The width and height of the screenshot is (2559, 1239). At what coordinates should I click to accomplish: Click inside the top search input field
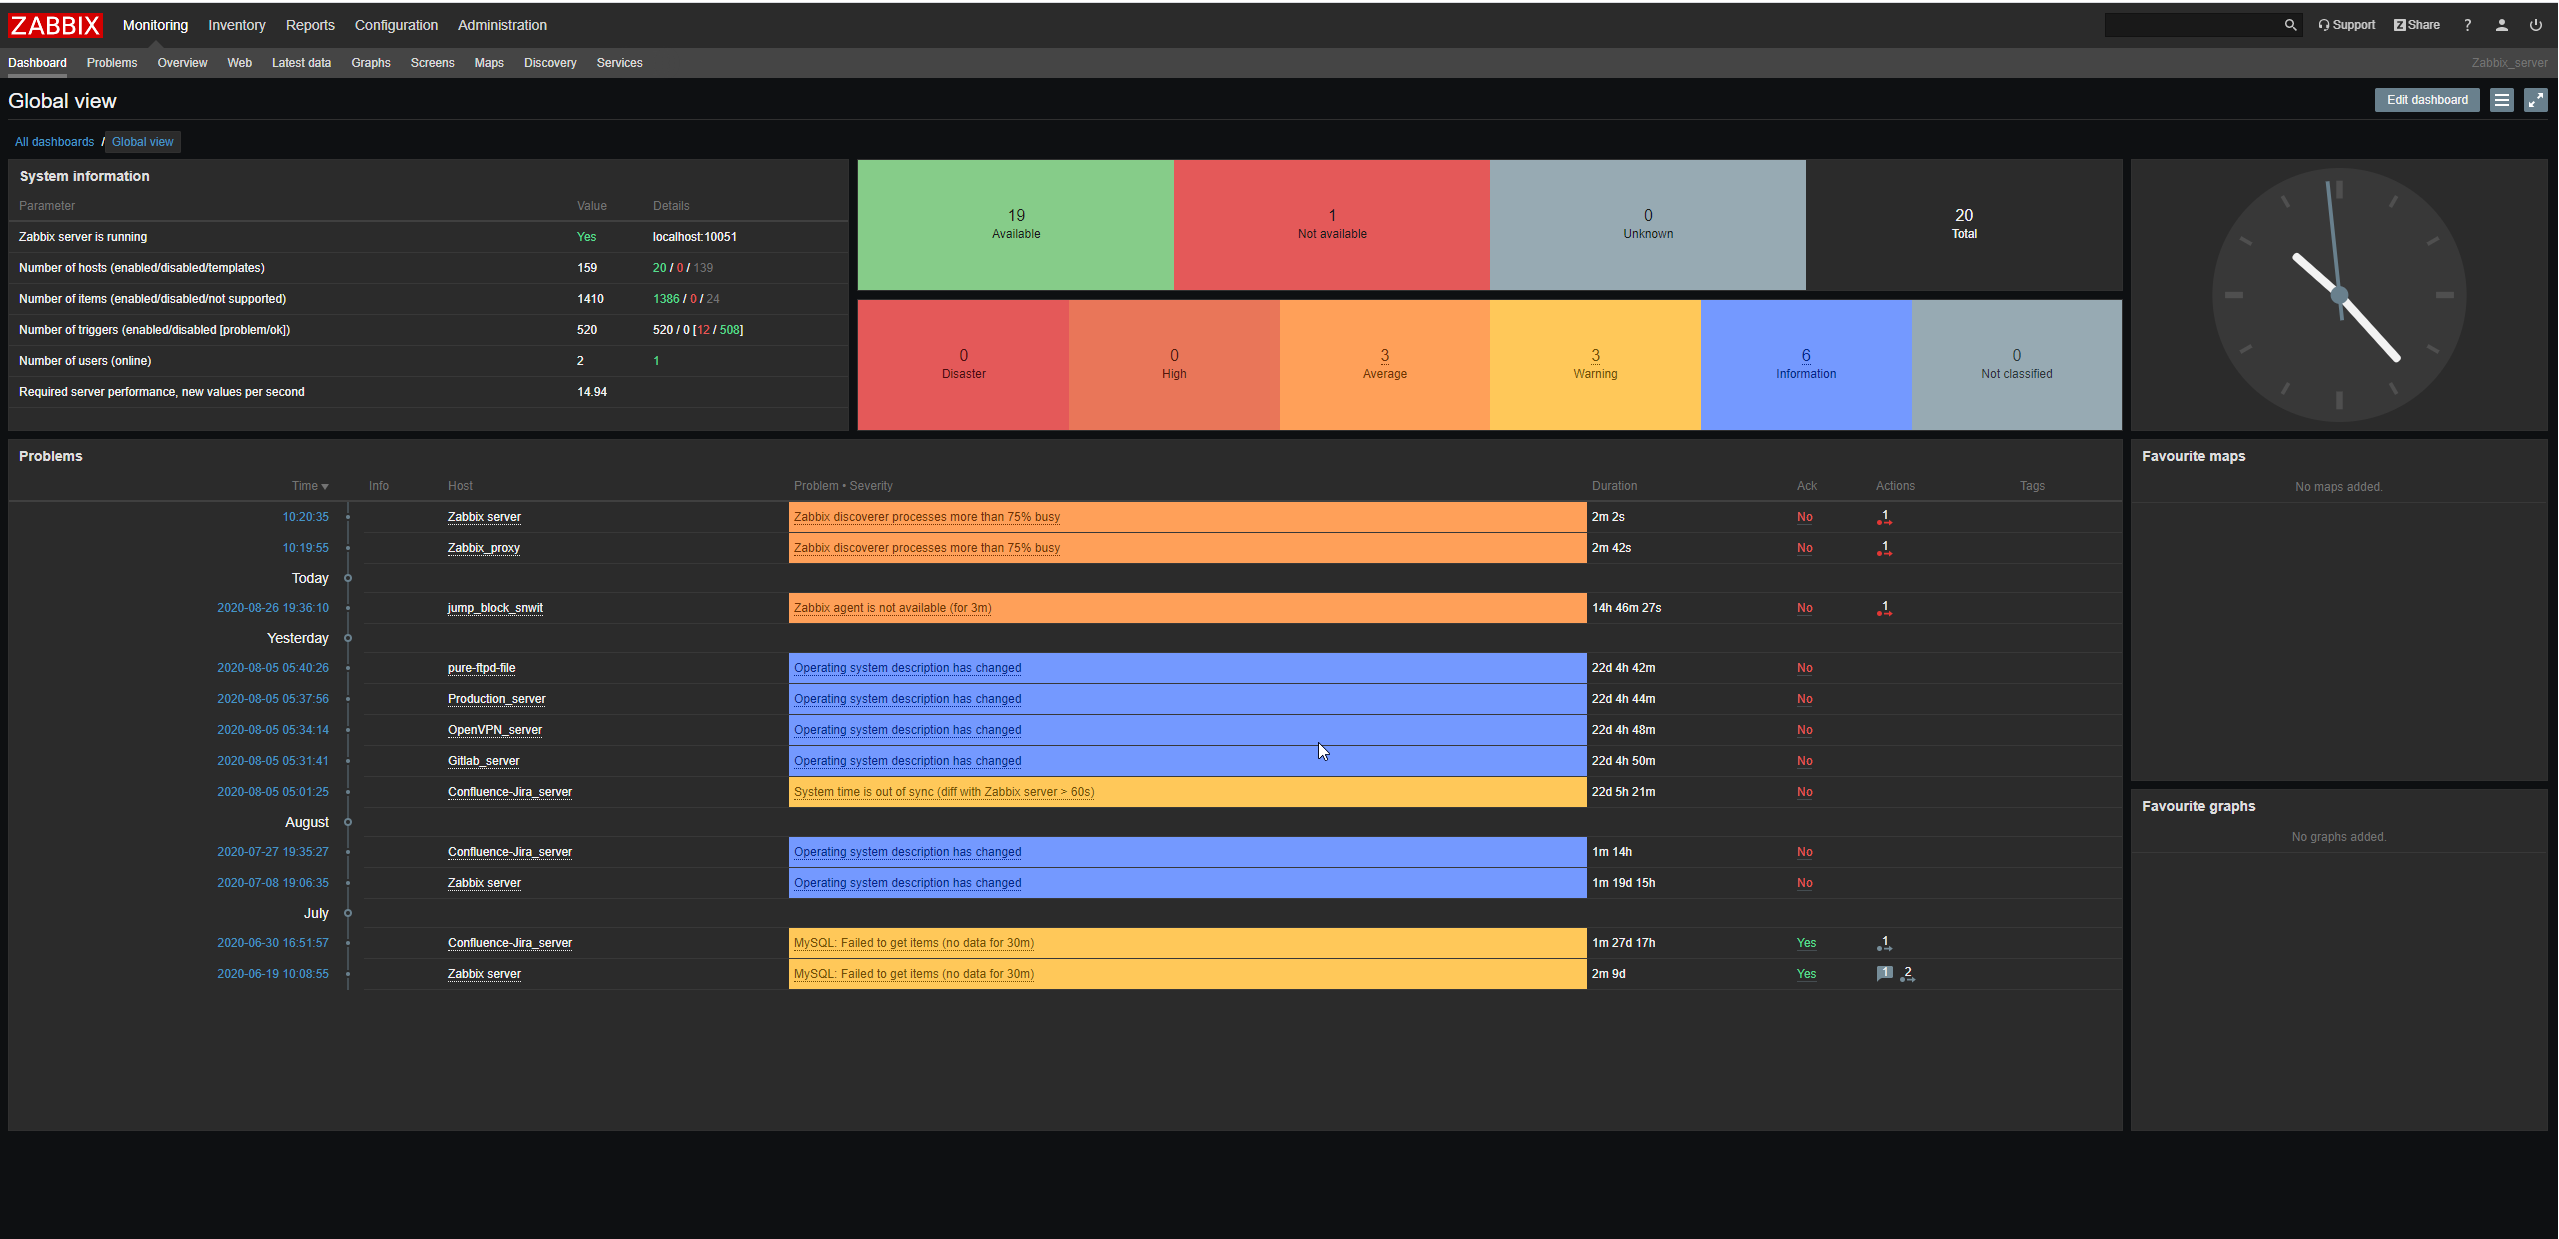[2190, 25]
